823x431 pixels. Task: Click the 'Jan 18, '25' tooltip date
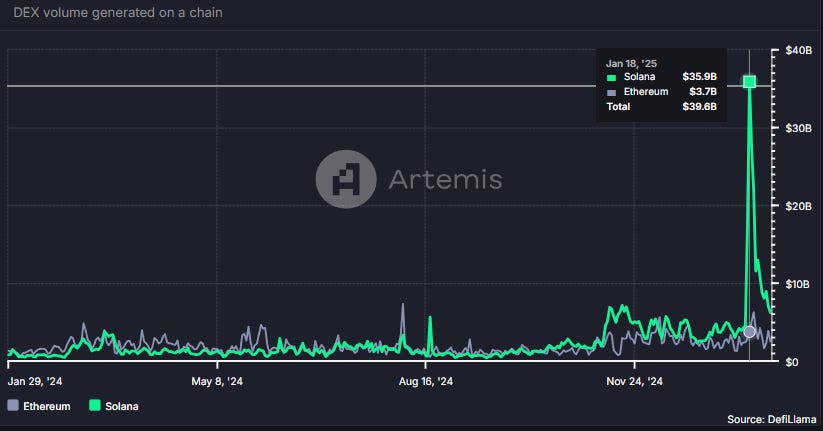(x=631, y=64)
